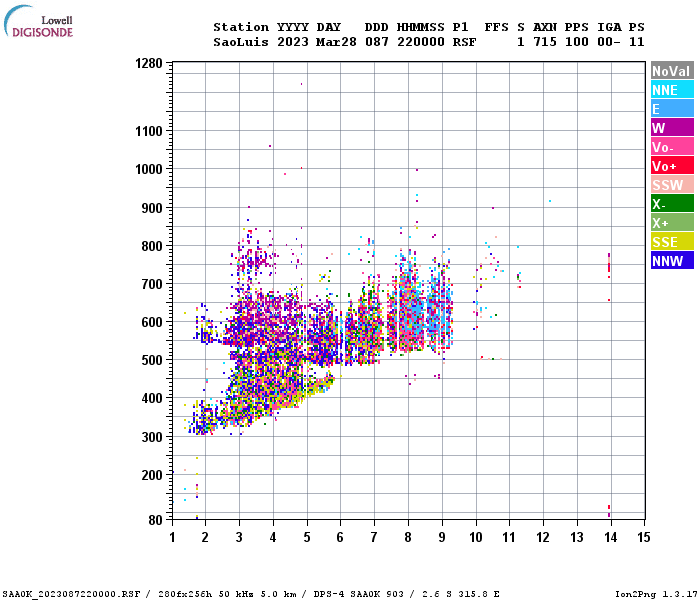
Task: Click the 14 MHz frequency axis label
Action: (611, 537)
